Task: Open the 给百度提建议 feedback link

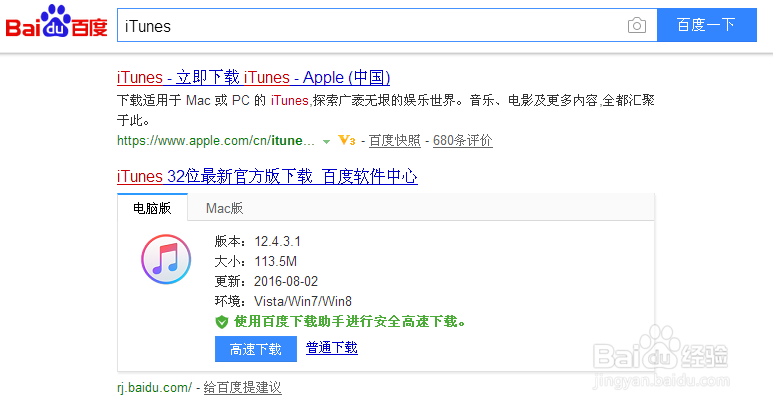Action: pos(242,387)
